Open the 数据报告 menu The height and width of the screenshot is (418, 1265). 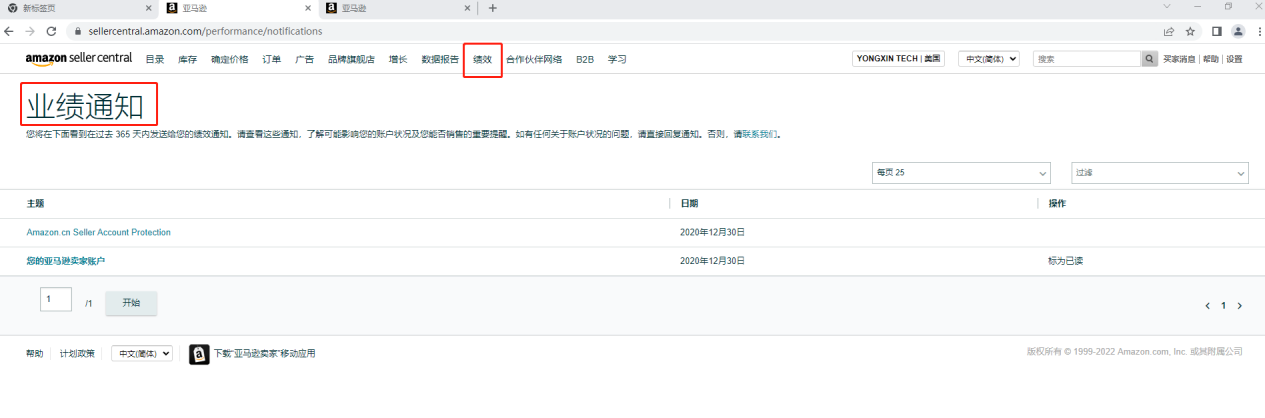pos(440,59)
